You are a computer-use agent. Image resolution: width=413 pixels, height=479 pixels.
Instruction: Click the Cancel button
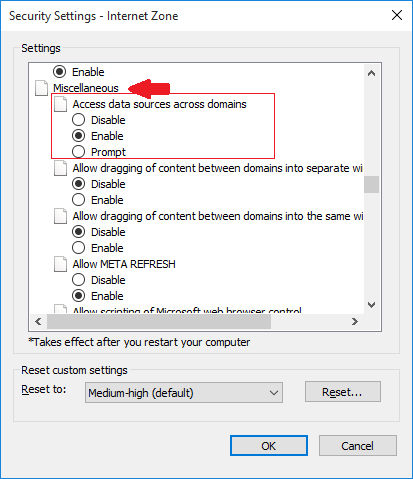pyautogui.click(x=358, y=446)
